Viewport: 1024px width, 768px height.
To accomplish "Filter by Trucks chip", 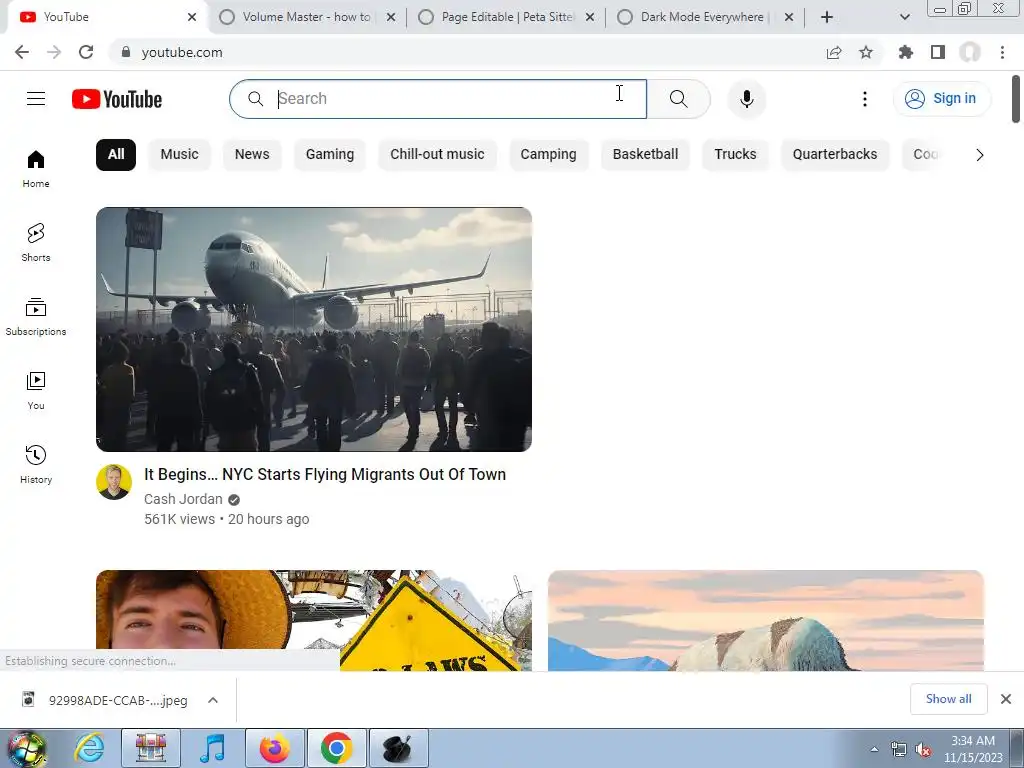I will pyautogui.click(x=735, y=155).
